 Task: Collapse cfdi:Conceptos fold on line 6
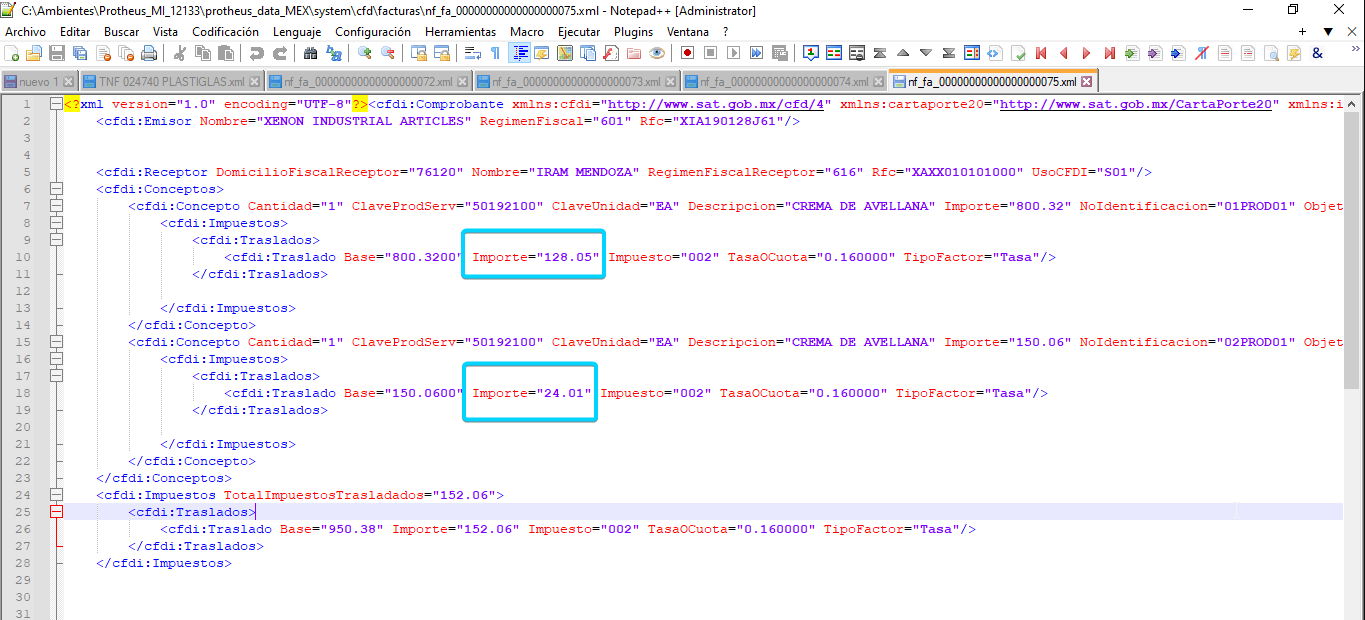point(56,189)
